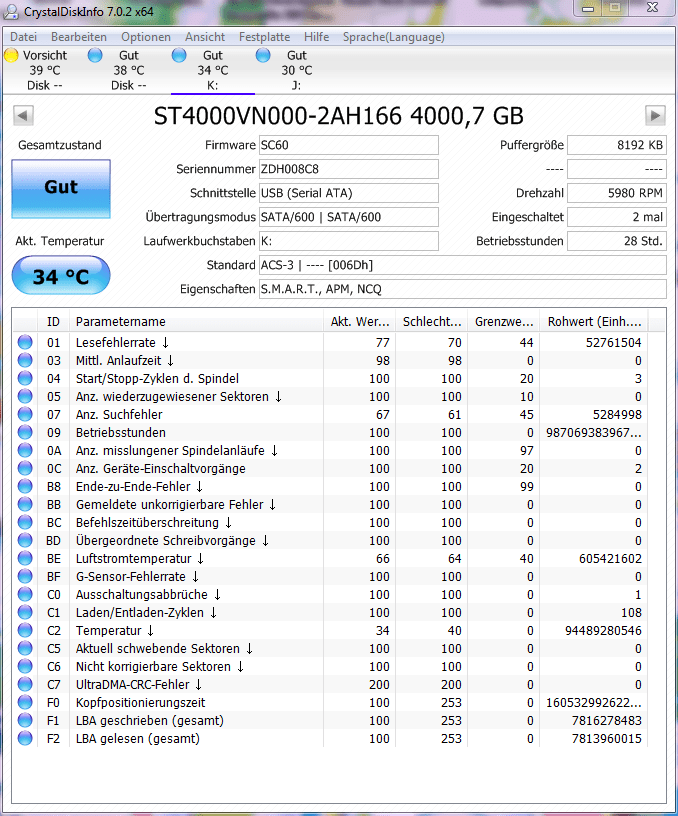Select the K: drive tab
The image size is (678, 816).
tap(213, 70)
